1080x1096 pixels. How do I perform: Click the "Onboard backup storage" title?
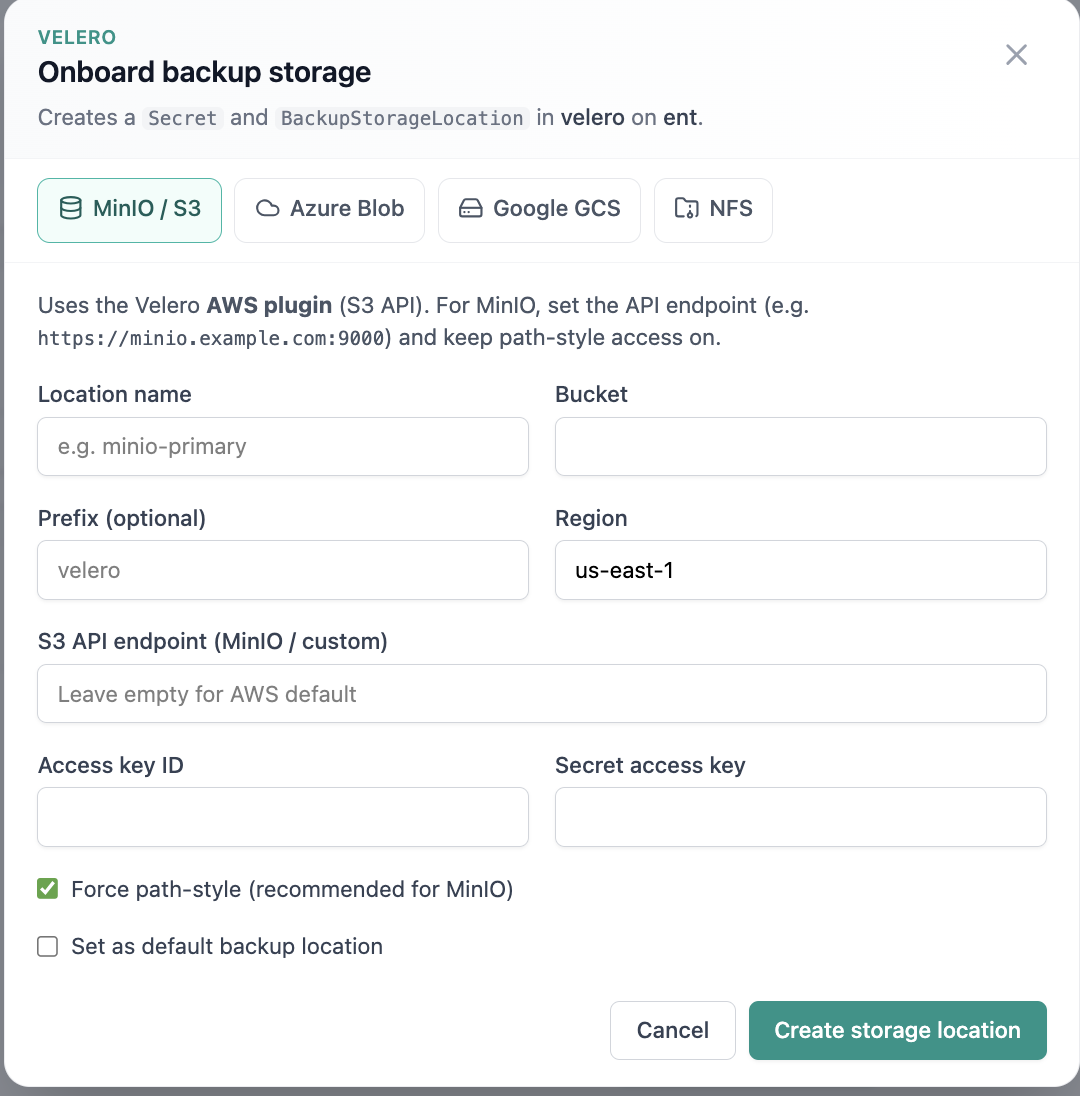204,72
